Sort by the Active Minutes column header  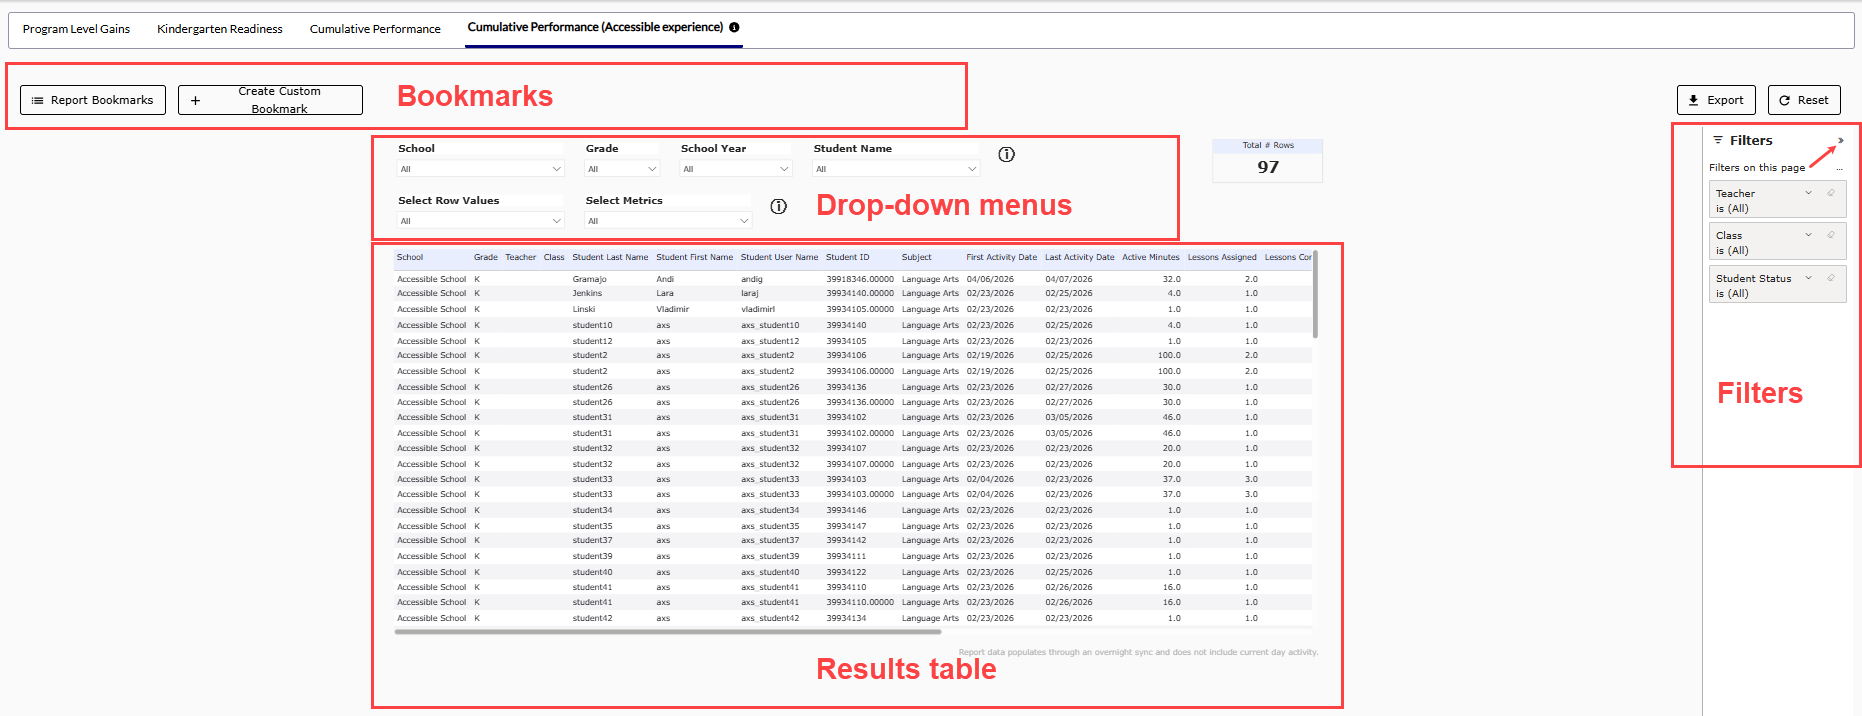[x=1150, y=257]
